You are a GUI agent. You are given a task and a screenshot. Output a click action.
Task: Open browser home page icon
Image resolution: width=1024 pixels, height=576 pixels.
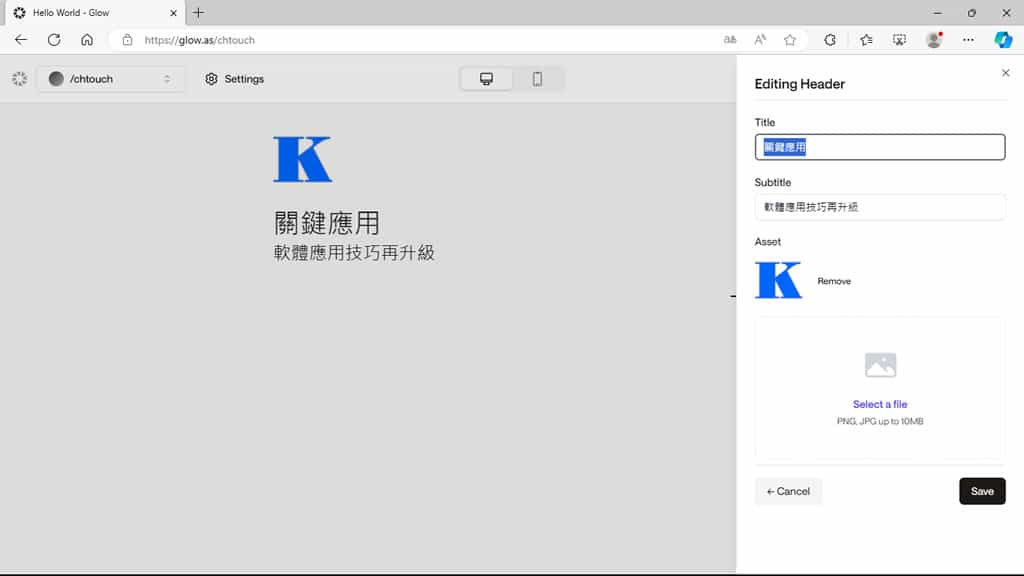87,40
